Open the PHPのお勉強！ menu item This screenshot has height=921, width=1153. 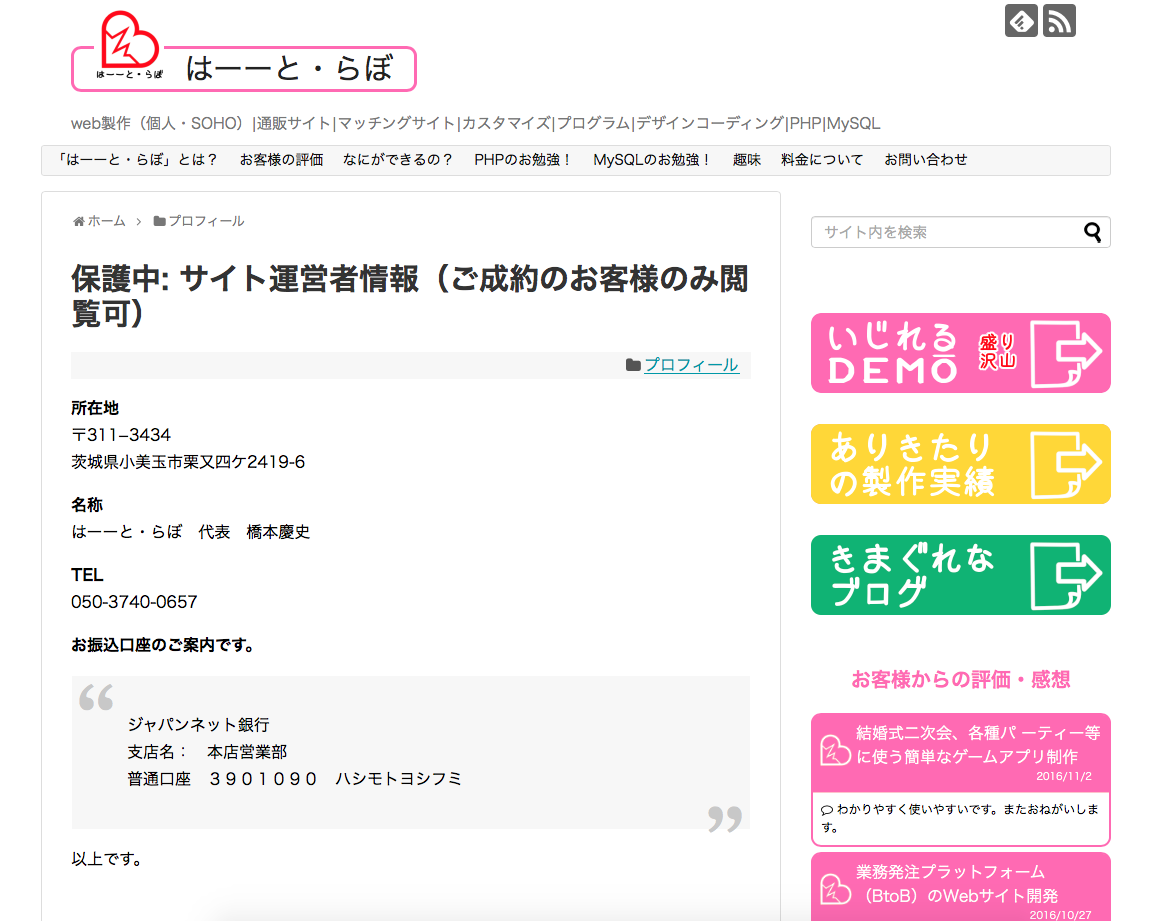[x=525, y=159]
